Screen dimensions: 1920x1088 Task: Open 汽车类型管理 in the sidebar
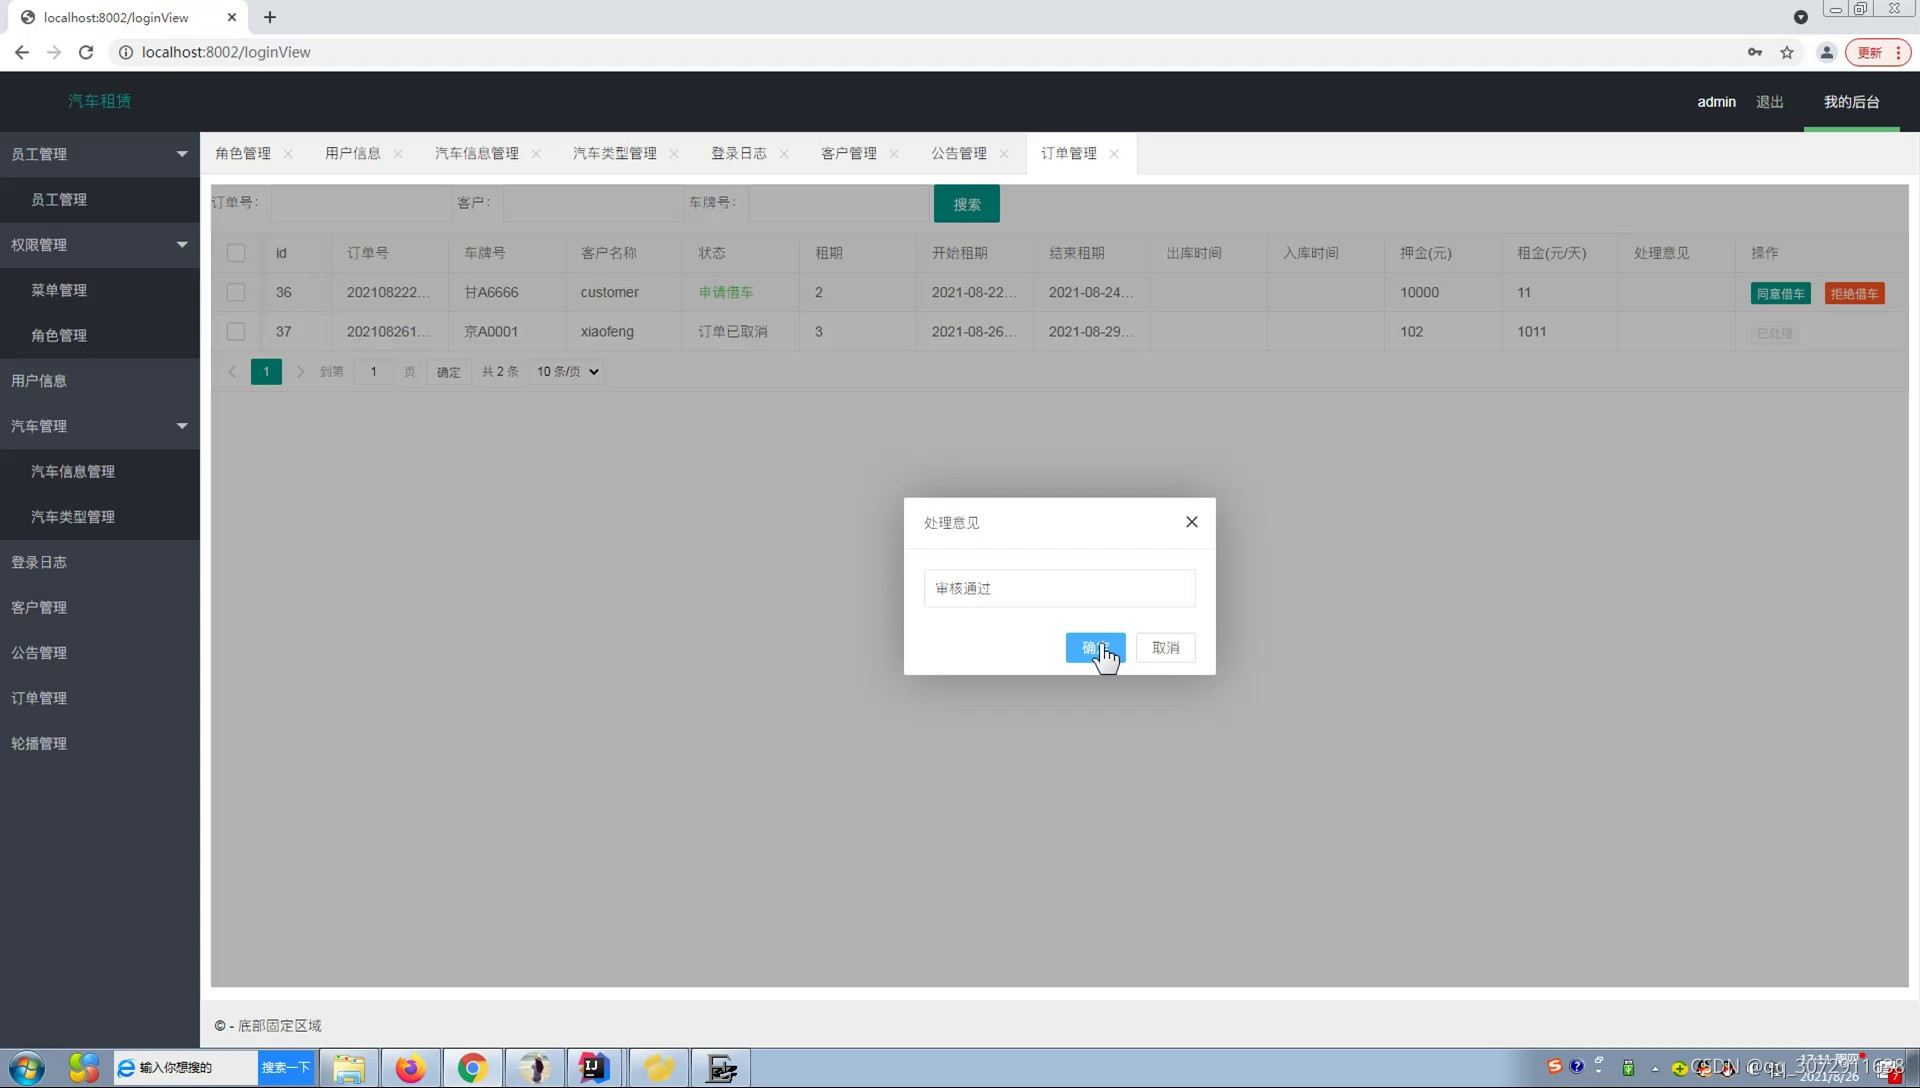[100, 517]
